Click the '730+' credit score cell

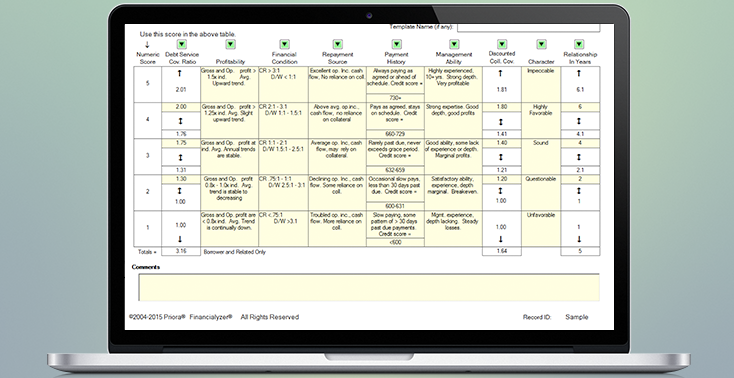[x=396, y=98]
